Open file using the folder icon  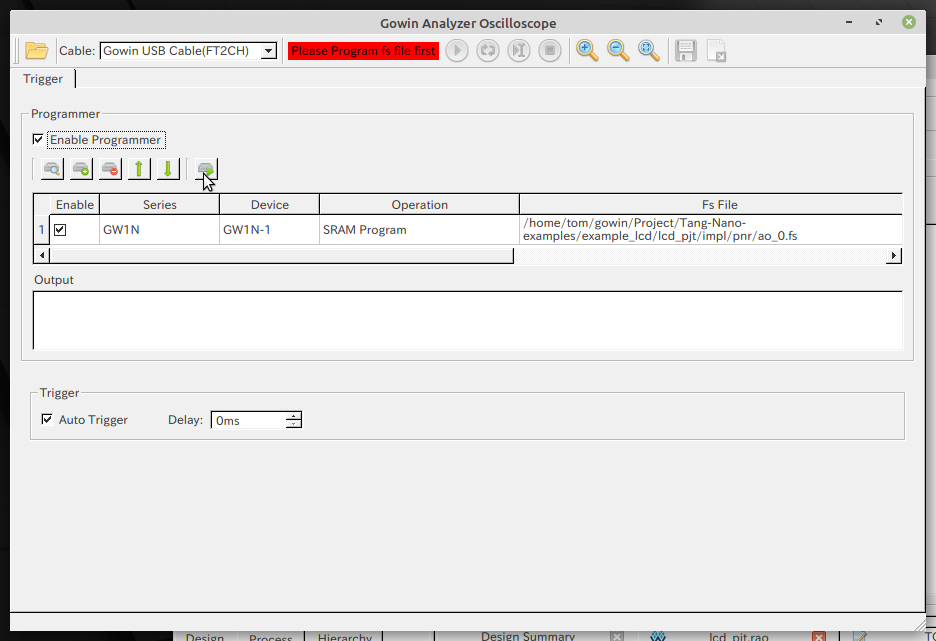(x=36, y=51)
